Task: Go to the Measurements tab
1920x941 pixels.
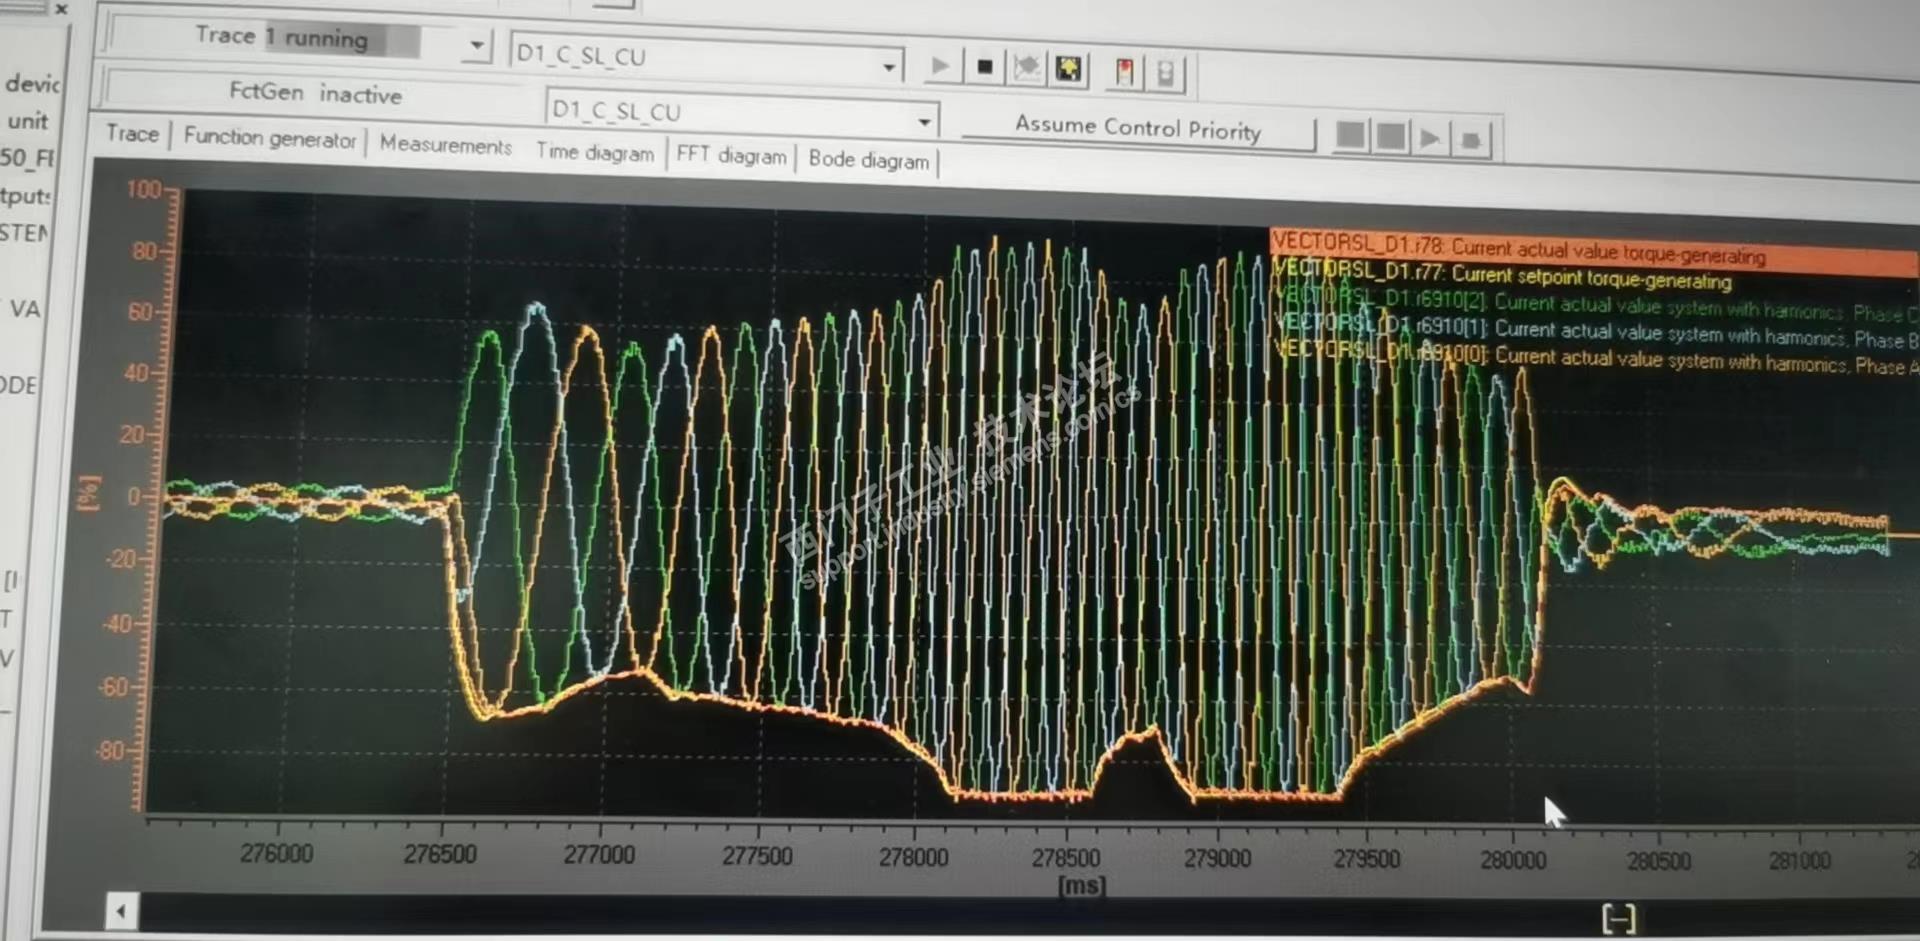Action: [446, 145]
